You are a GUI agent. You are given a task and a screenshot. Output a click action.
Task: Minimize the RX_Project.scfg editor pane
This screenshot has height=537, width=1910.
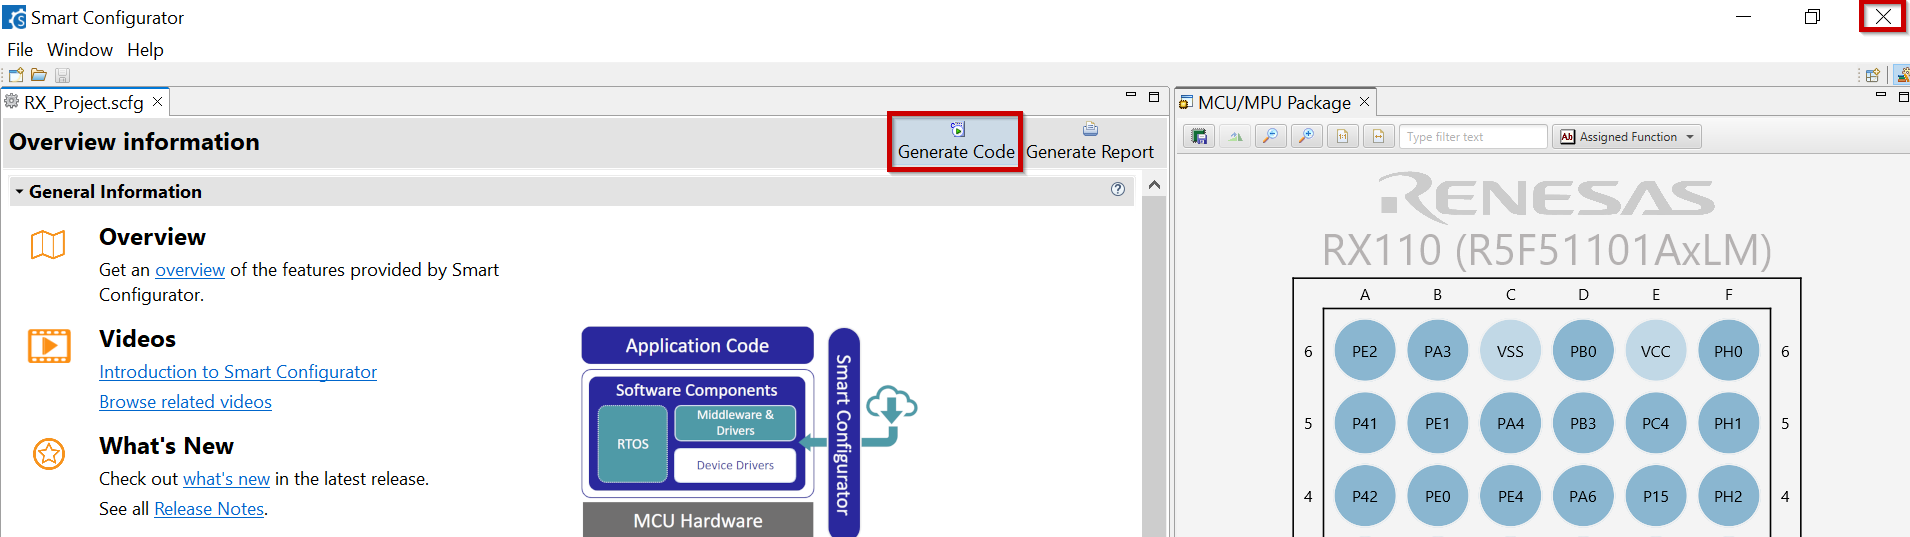pyautogui.click(x=1131, y=95)
